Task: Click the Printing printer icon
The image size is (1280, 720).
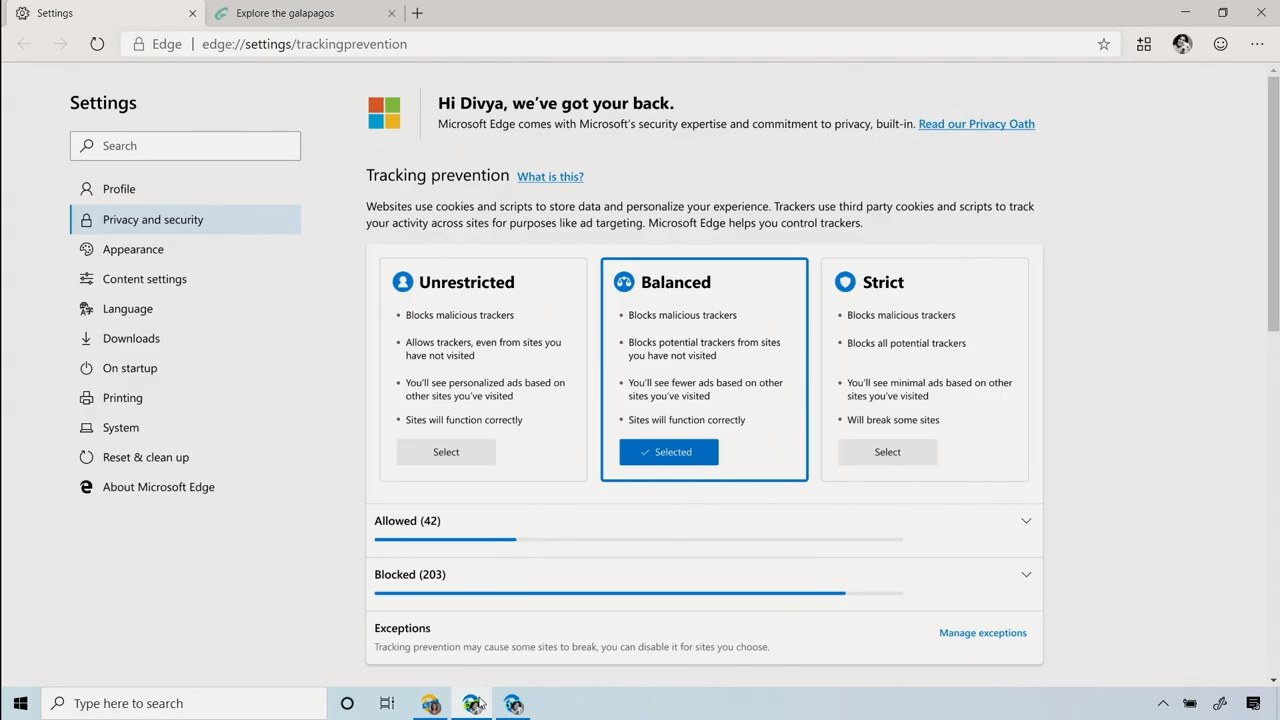Action: tap(86, 398)
